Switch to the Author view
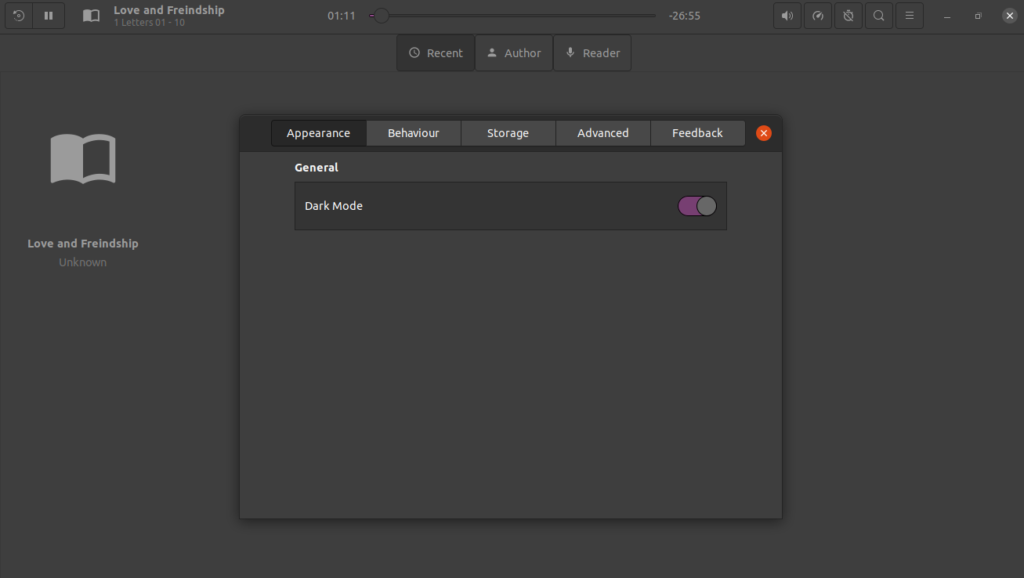Image resolution: width=1024 pixels, height=578 pixels. [x=514, y=53]
